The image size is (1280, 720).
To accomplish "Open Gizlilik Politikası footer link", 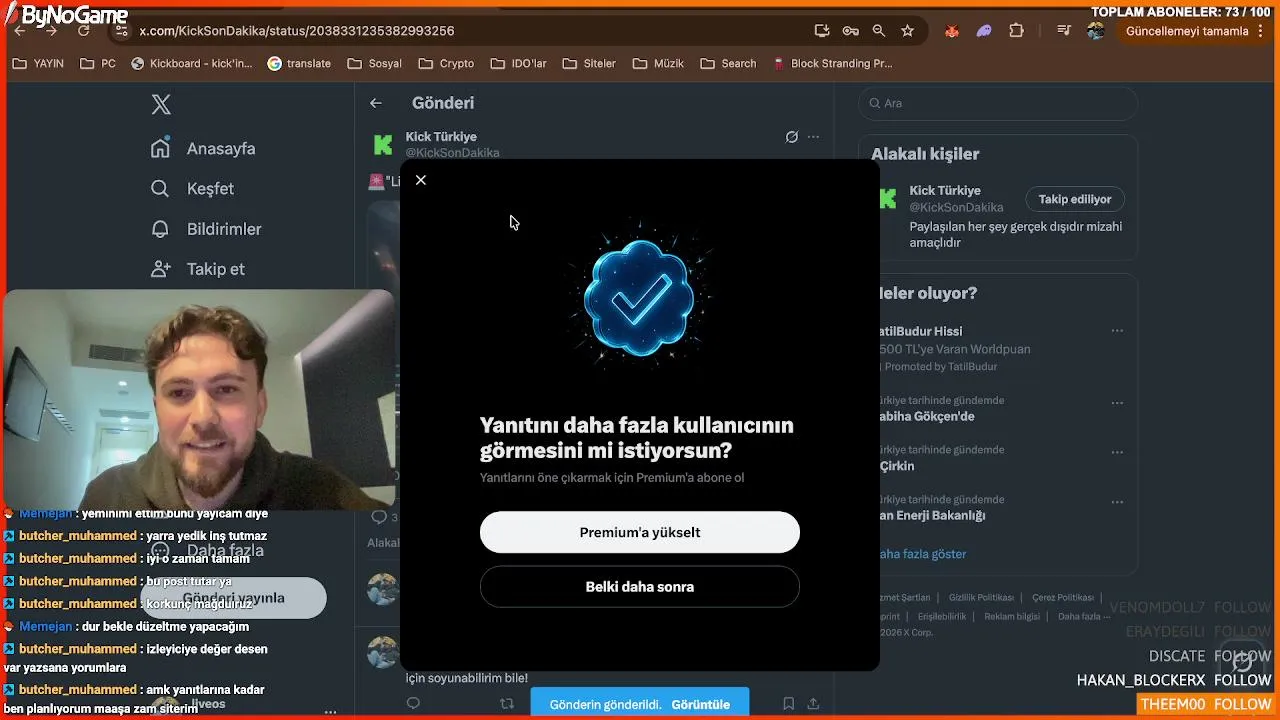I will 981,597.
